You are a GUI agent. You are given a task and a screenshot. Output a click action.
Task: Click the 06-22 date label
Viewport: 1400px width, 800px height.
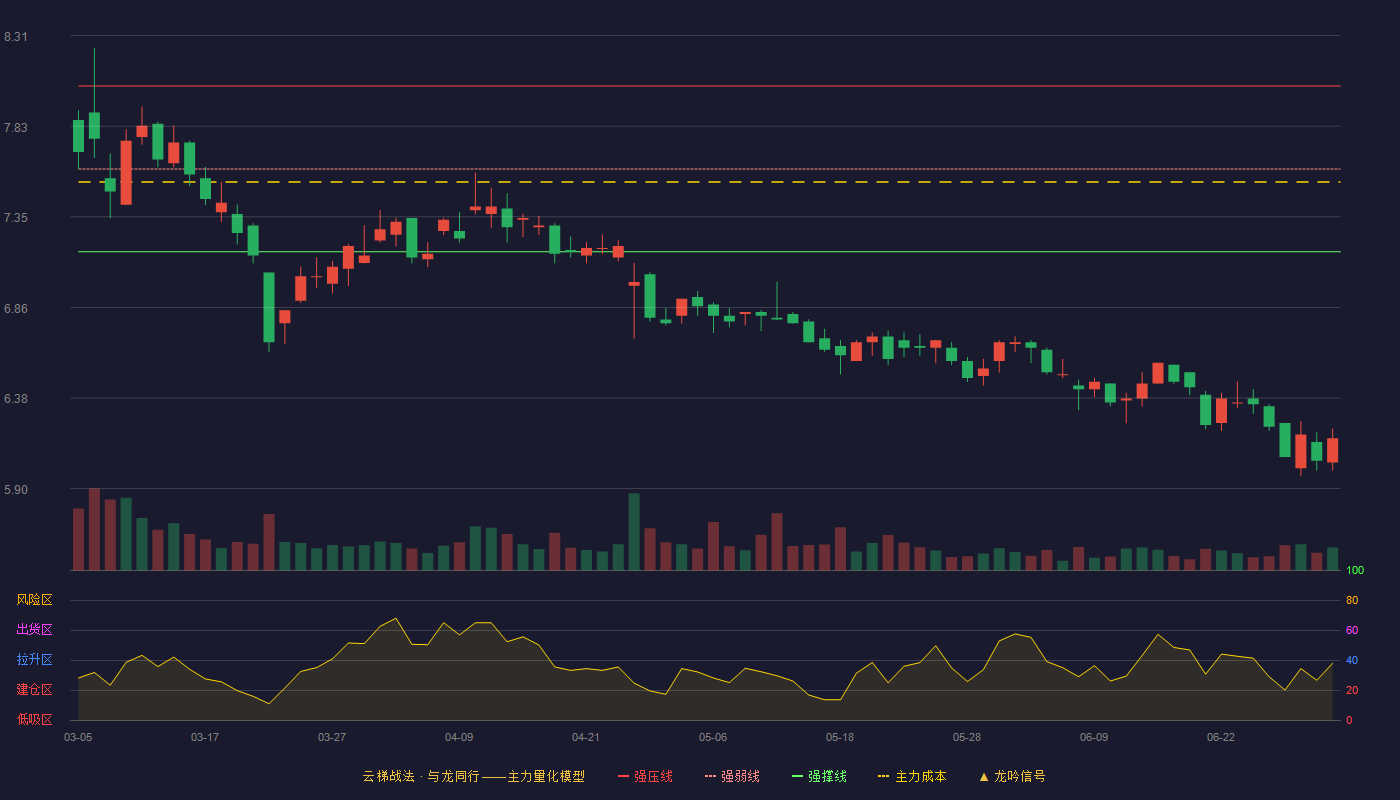click(x=1221, y=737)
